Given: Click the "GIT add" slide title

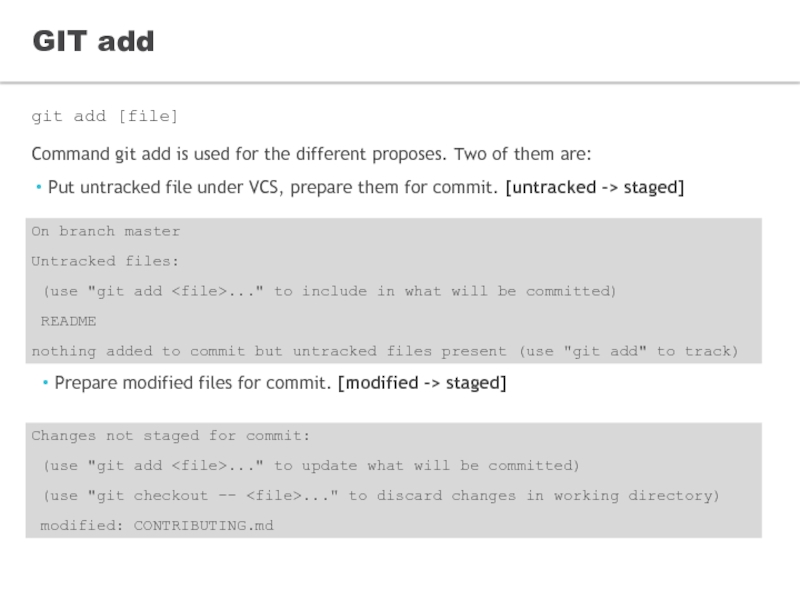Looking at the screenshot, I should (x=93, y=41).
